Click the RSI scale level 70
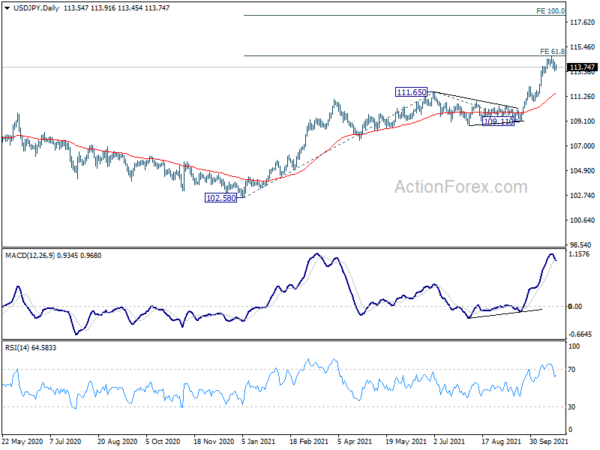Viewport: 600px width, 450px height. click(572, 370)
